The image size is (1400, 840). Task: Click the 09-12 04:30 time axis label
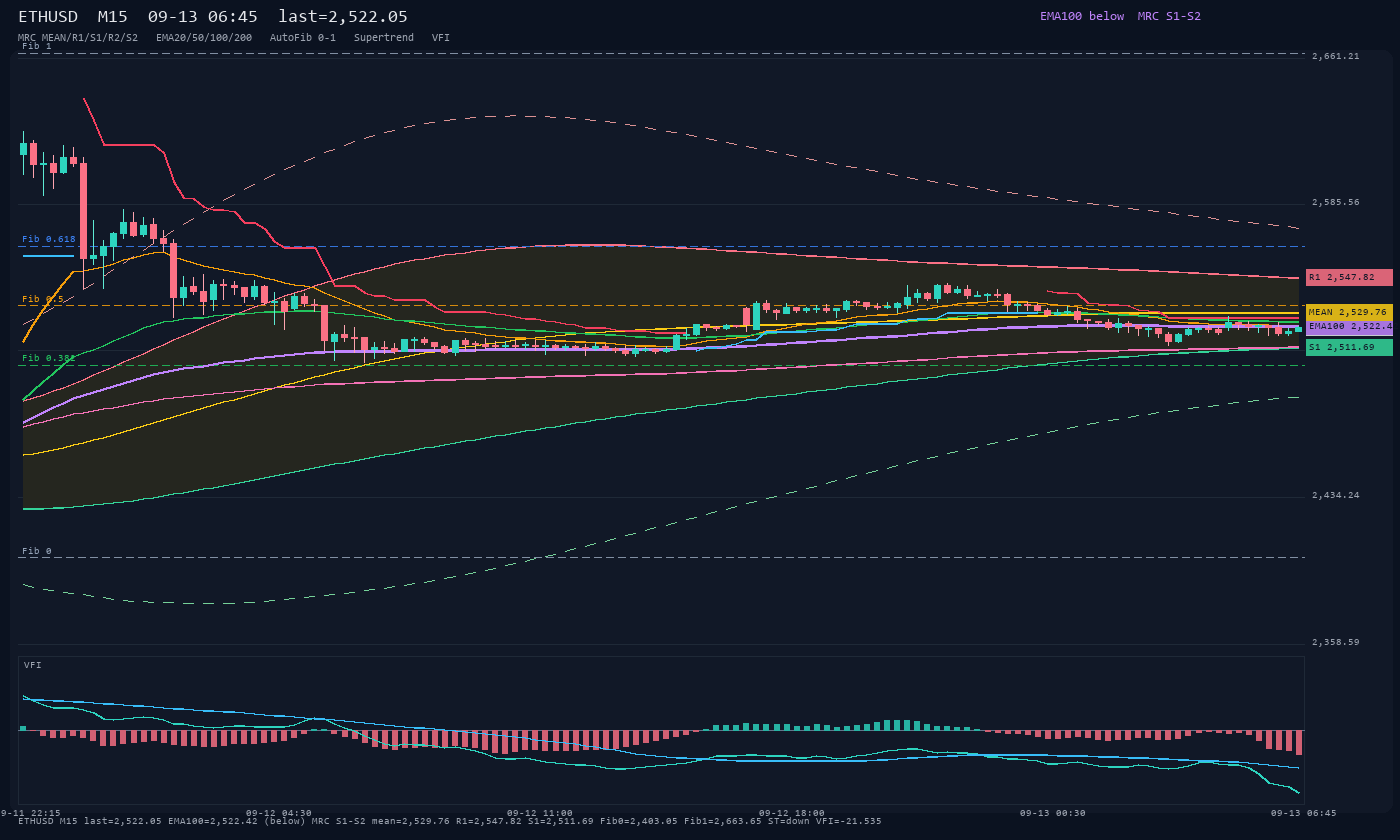[x=278, y=813]
